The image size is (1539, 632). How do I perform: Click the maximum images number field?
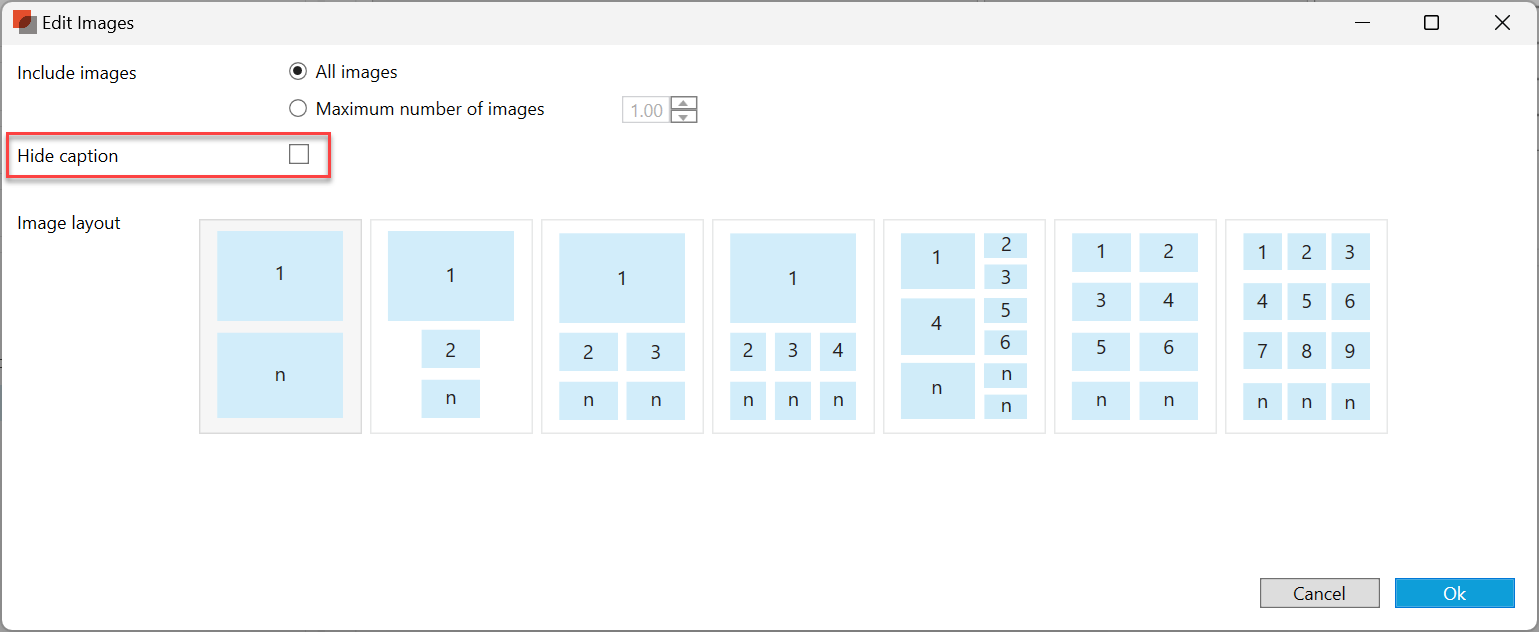pyautogui.click(x=646, y=110)
